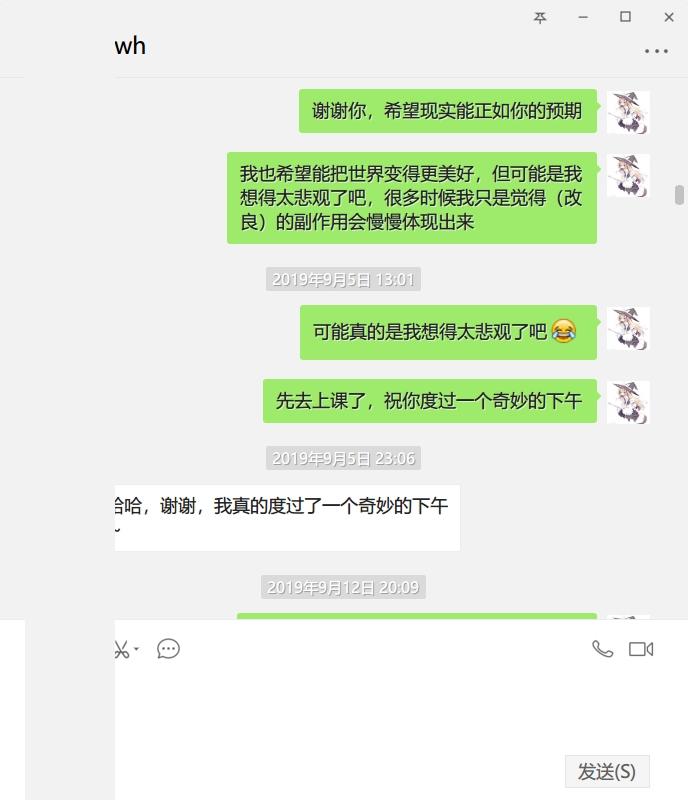This screenshot has height=800, width=688.
Task: Click the wh contact name title
Action: (130, 46)
